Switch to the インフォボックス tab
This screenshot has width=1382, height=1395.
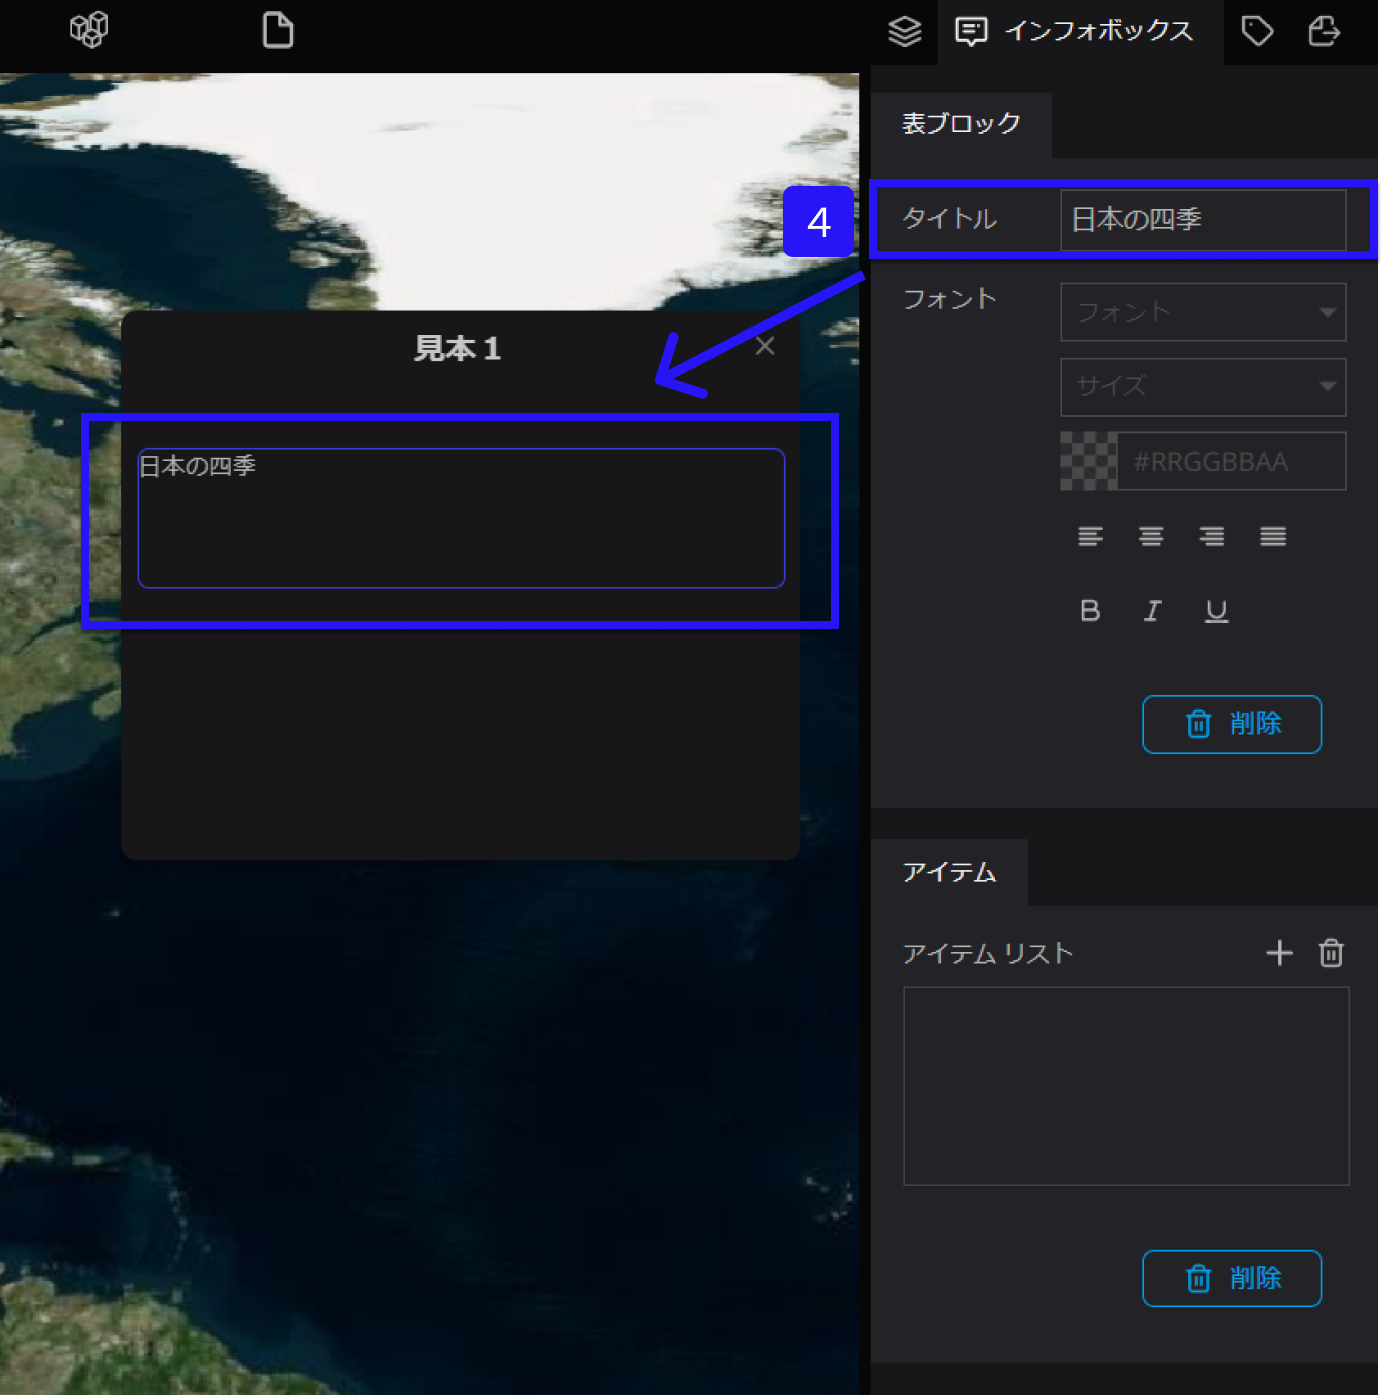coord(1079,32)
